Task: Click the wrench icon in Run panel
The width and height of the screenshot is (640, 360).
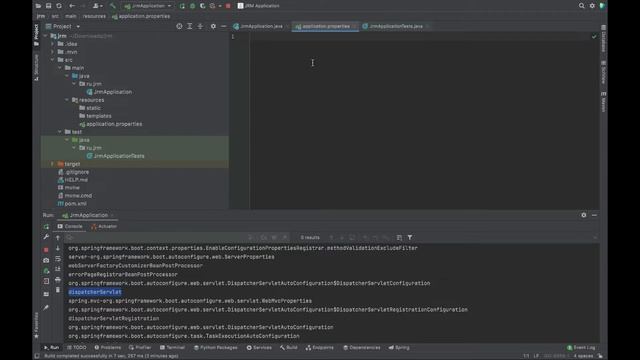Action: [x=46, y=237]
